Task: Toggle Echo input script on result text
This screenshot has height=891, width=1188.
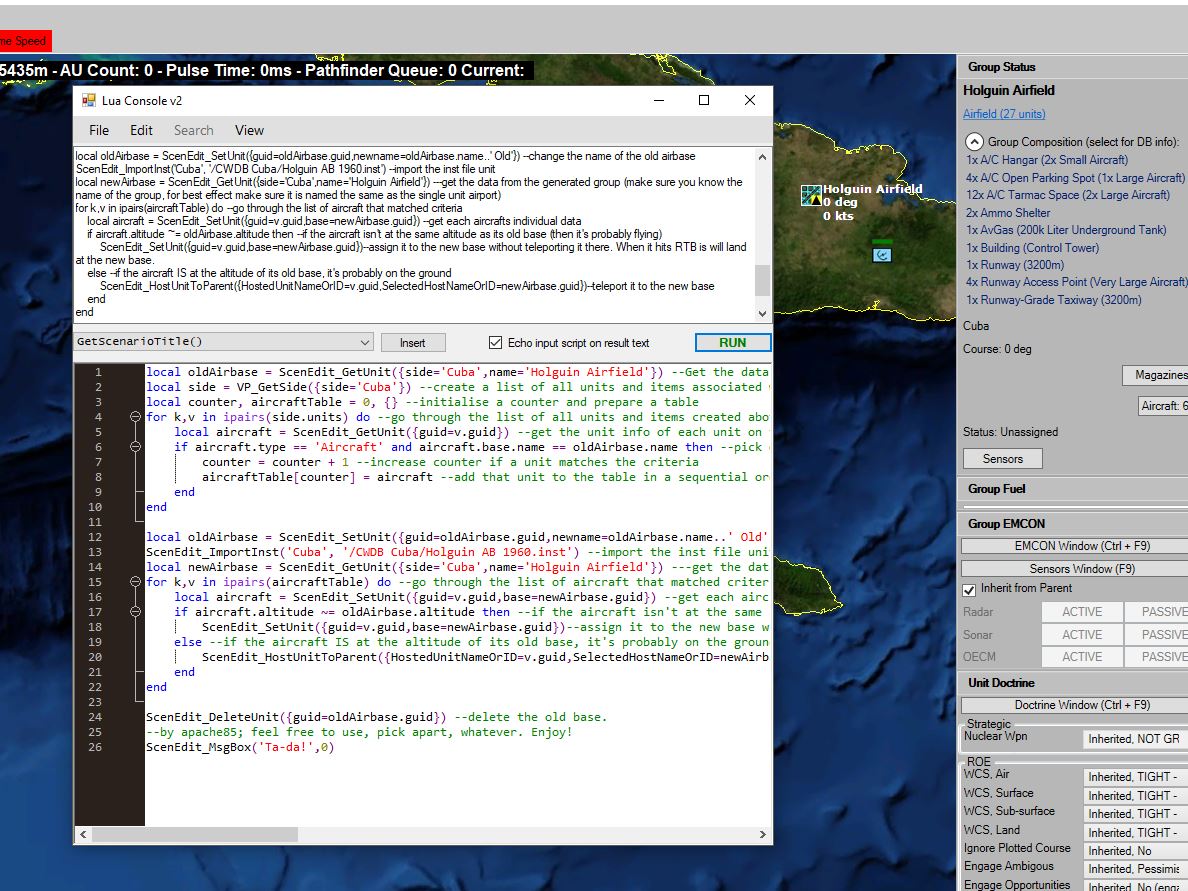Action: [496, 342]
